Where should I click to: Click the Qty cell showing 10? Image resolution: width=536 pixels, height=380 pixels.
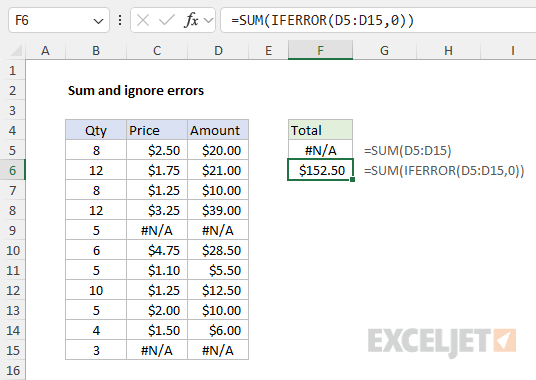point(96,290)
